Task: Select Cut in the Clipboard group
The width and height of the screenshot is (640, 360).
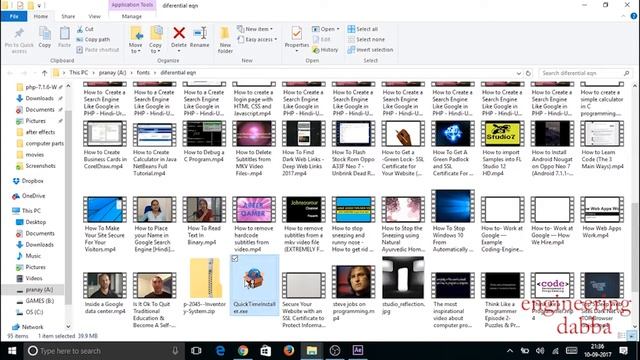Action: 85,29
